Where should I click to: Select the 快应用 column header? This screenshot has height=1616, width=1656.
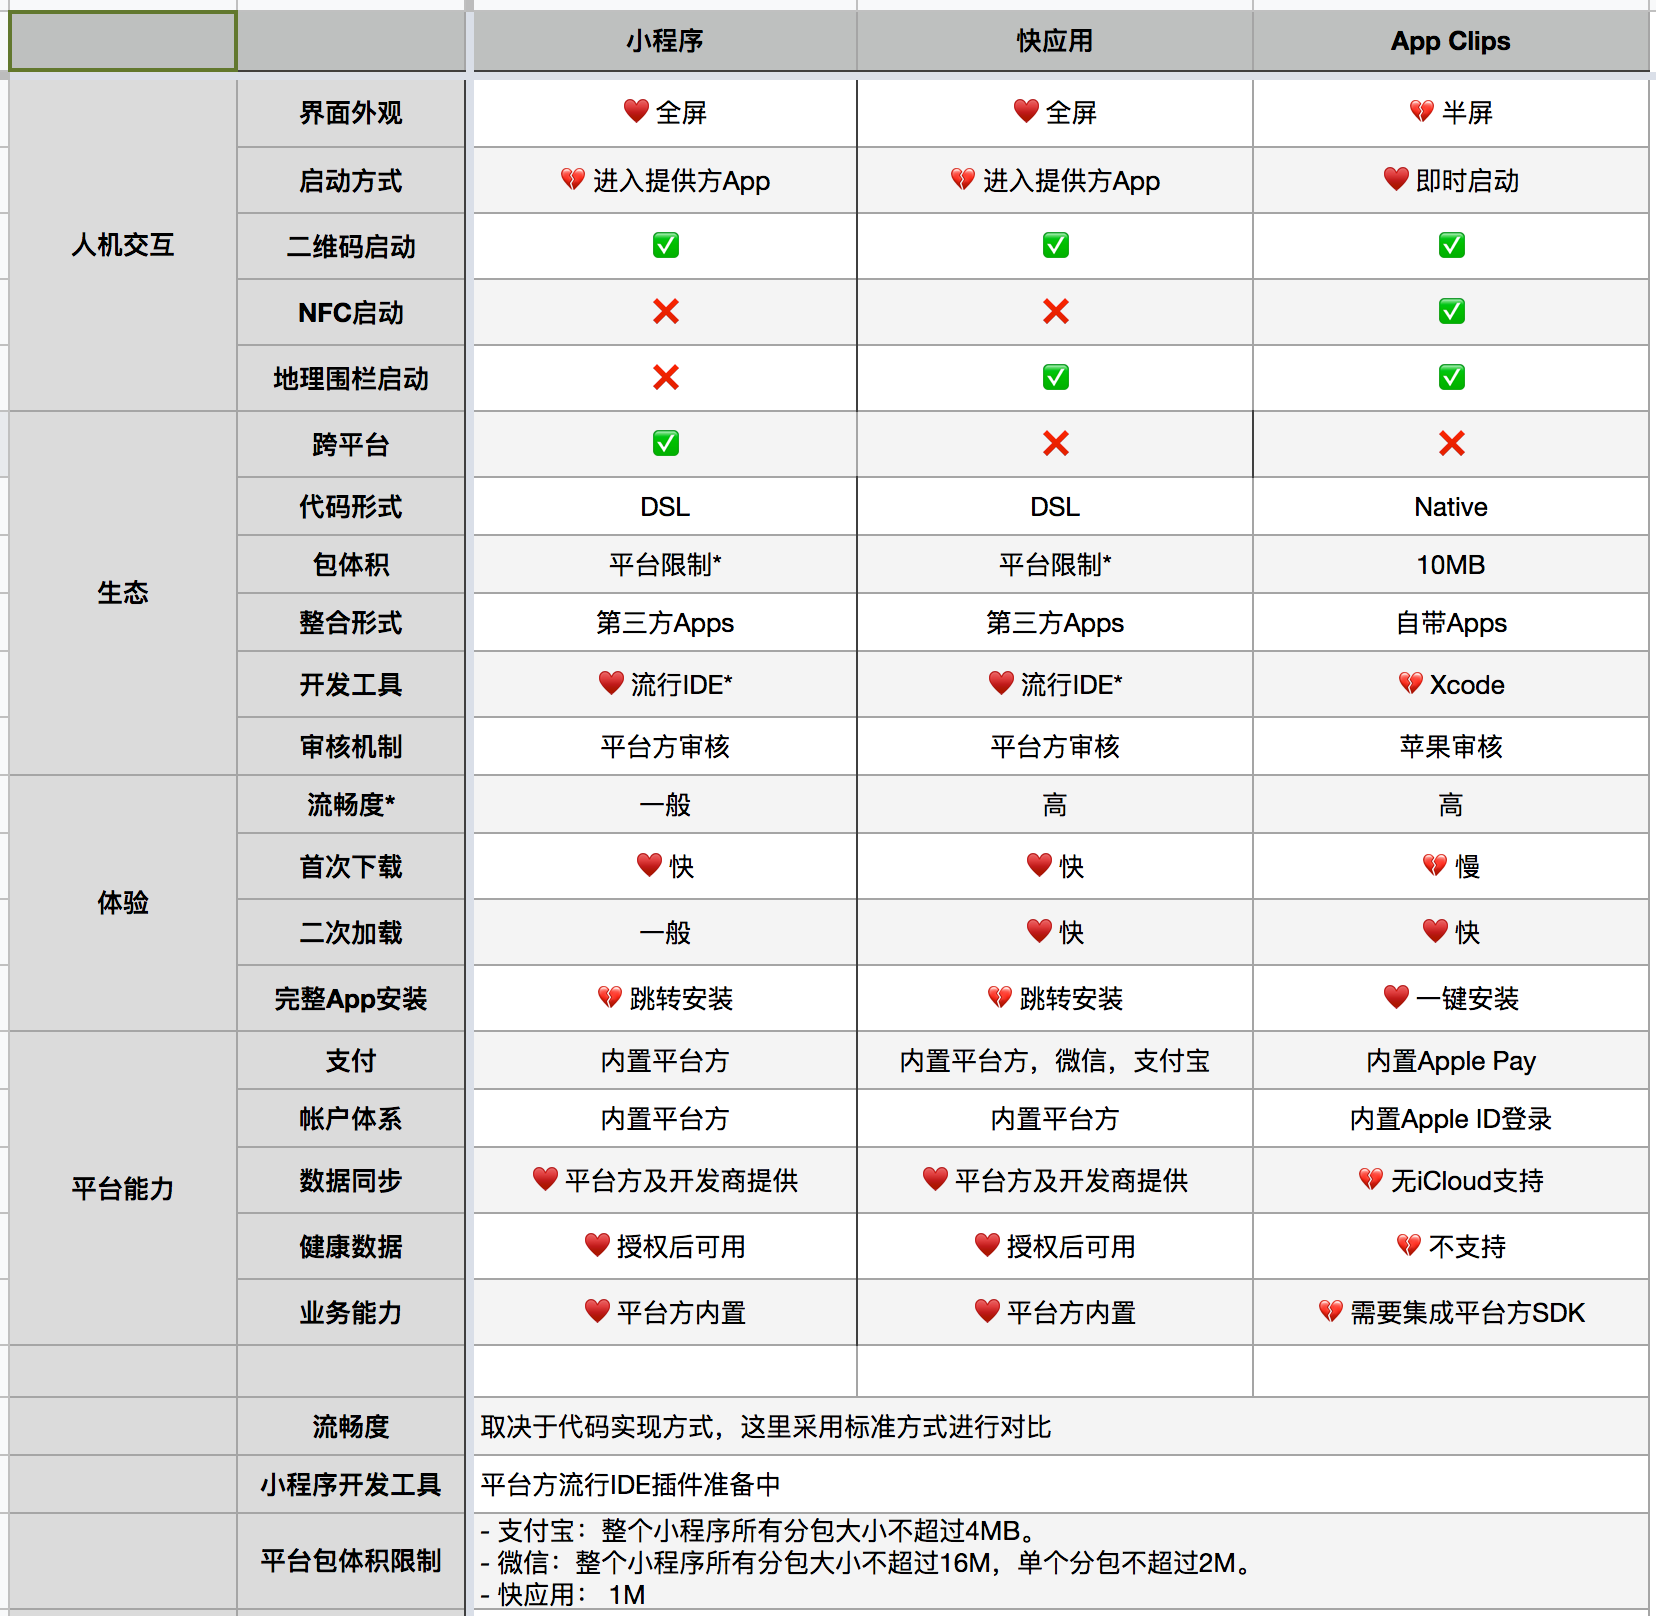(1054, 41)
